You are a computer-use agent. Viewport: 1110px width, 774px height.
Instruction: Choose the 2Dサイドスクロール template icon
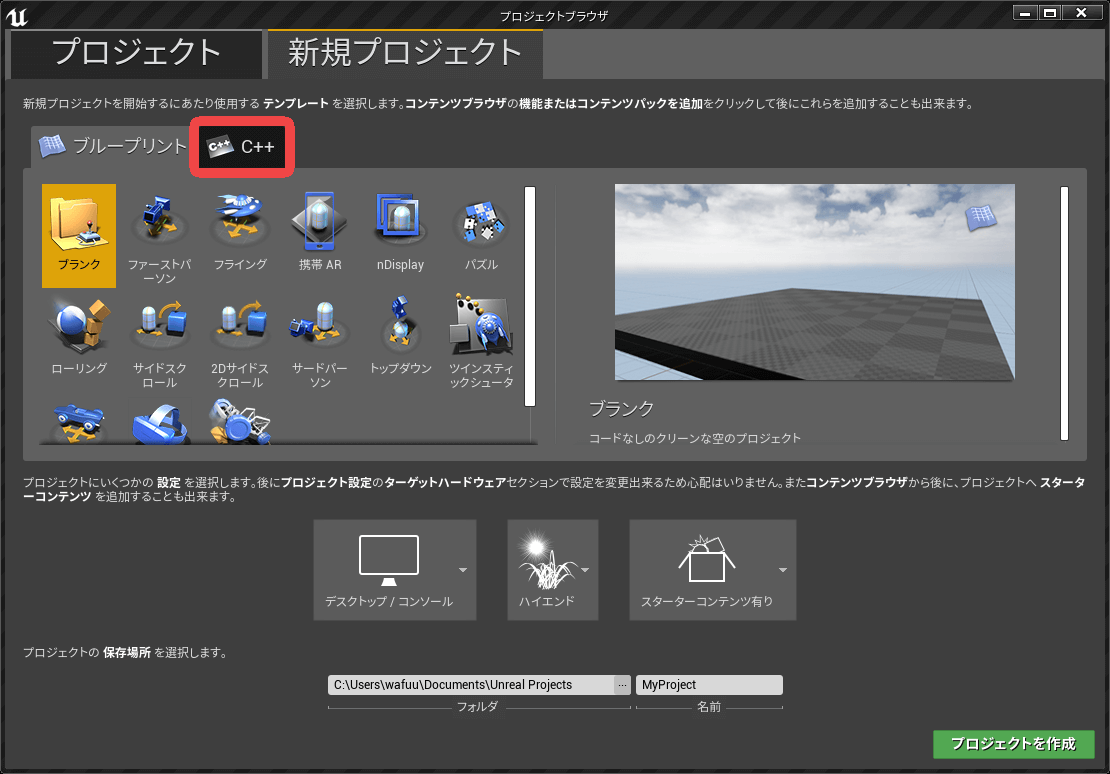(x=240, y=330)
